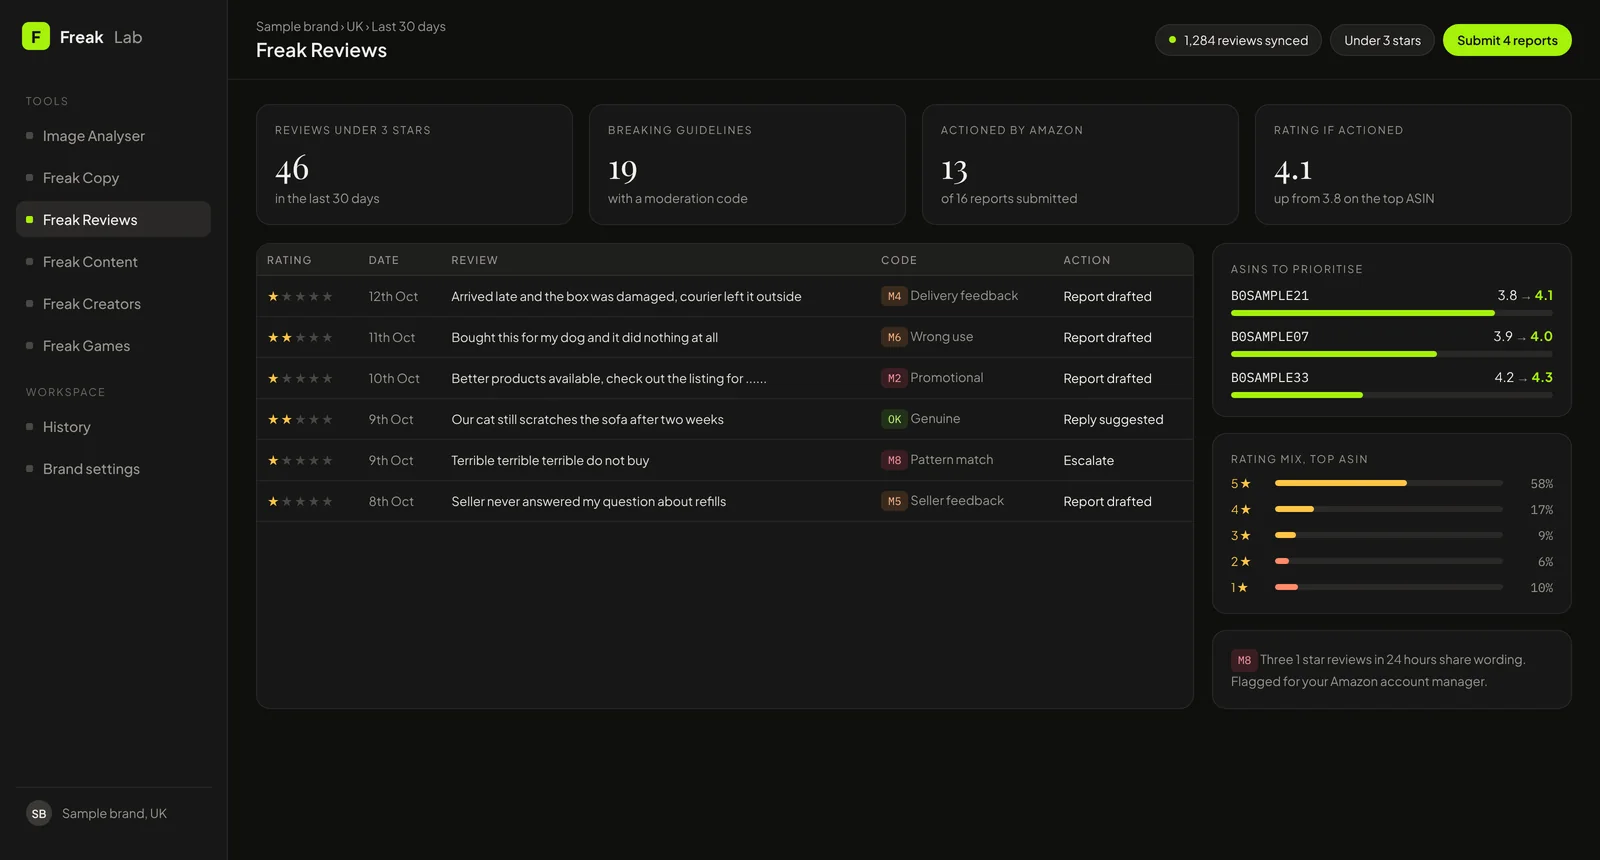Open Image Analyser tool
This screenshot has width=1600, height=860.
click(x=113, y=136)
